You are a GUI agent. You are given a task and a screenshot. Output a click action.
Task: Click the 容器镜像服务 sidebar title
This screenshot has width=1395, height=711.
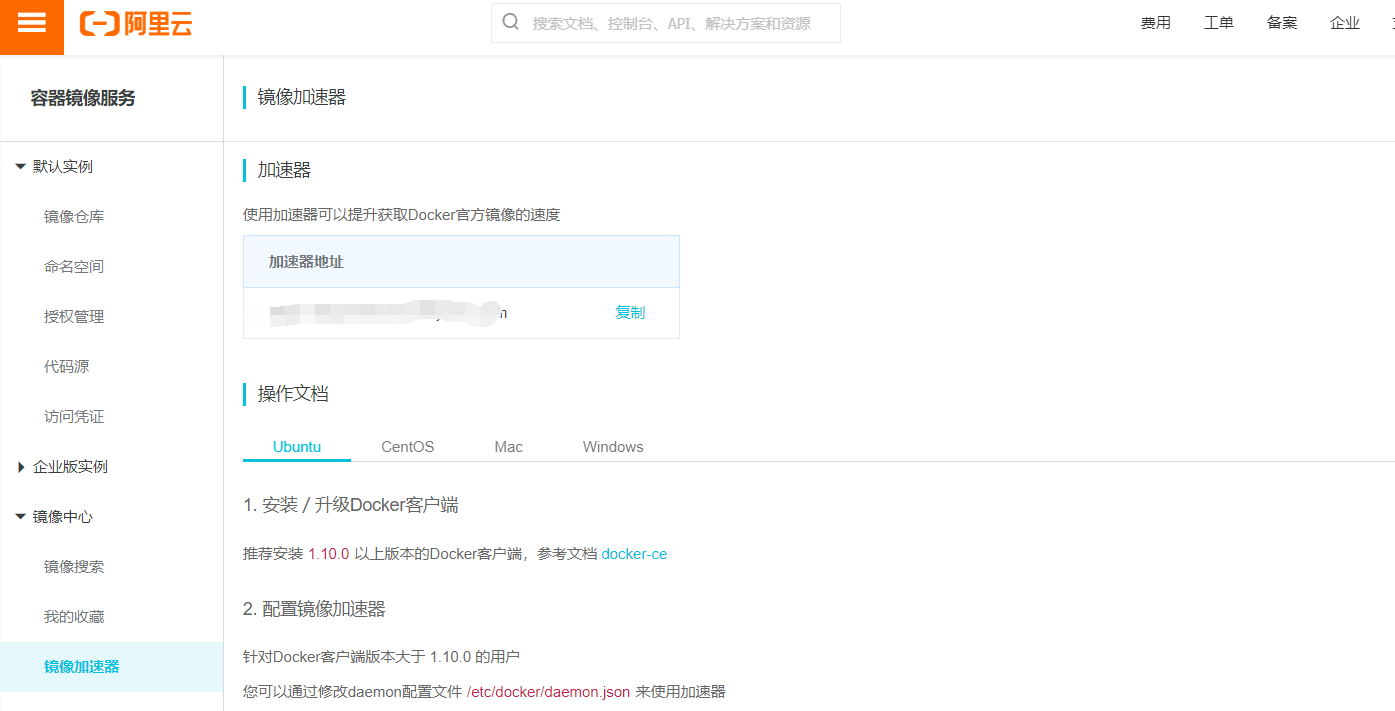pos(82,98)
